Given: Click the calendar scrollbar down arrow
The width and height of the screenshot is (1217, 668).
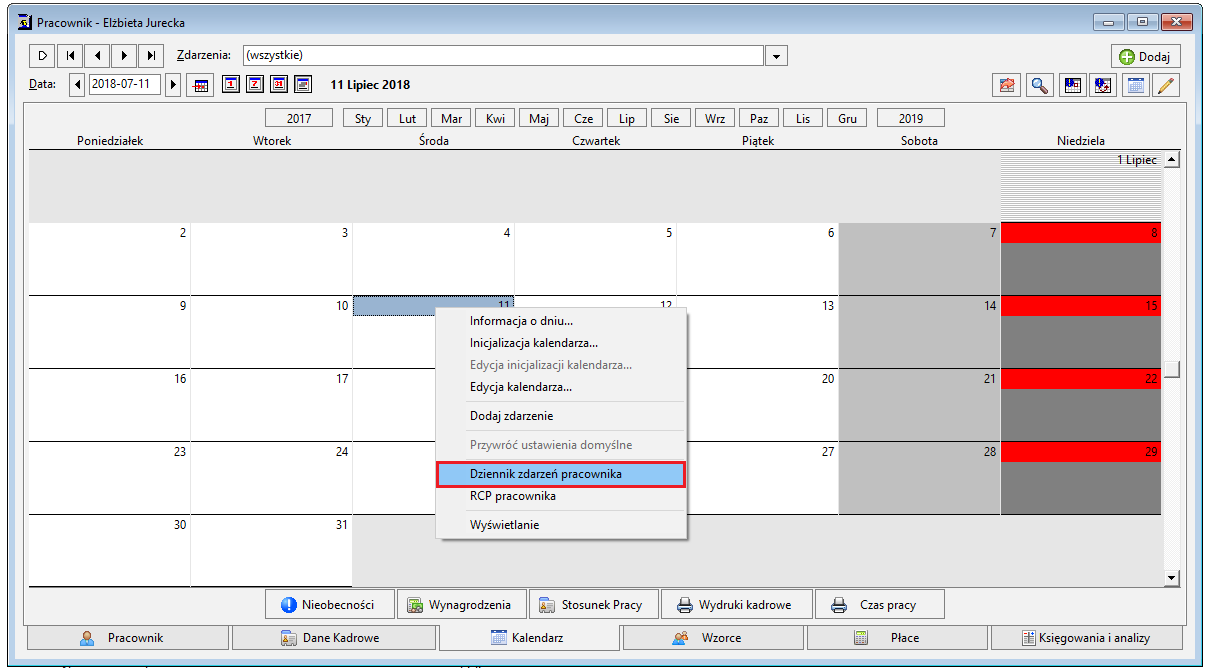Looking at the screenshot, I should pyautogui.click(x=1172, y=578).
